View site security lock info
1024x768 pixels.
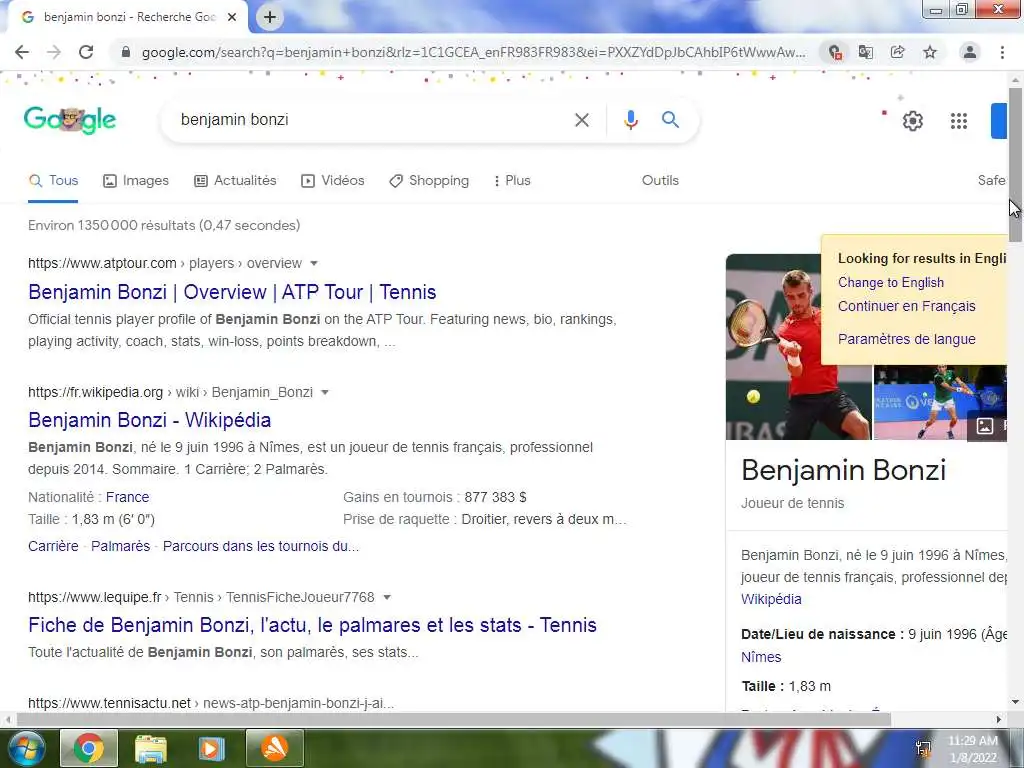(126, 52)
